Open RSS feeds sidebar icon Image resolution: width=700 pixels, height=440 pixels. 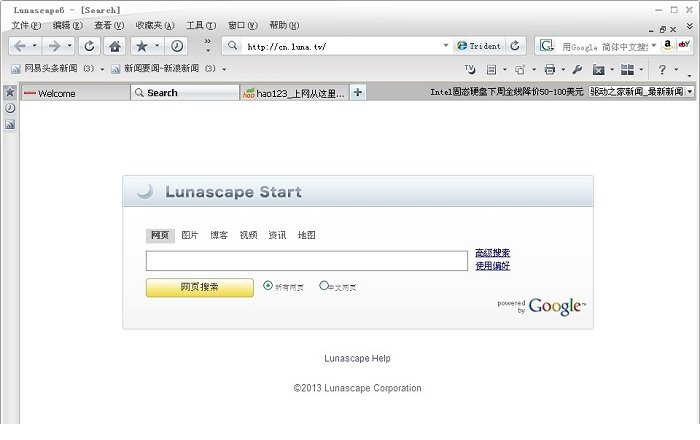coord(10,125)
